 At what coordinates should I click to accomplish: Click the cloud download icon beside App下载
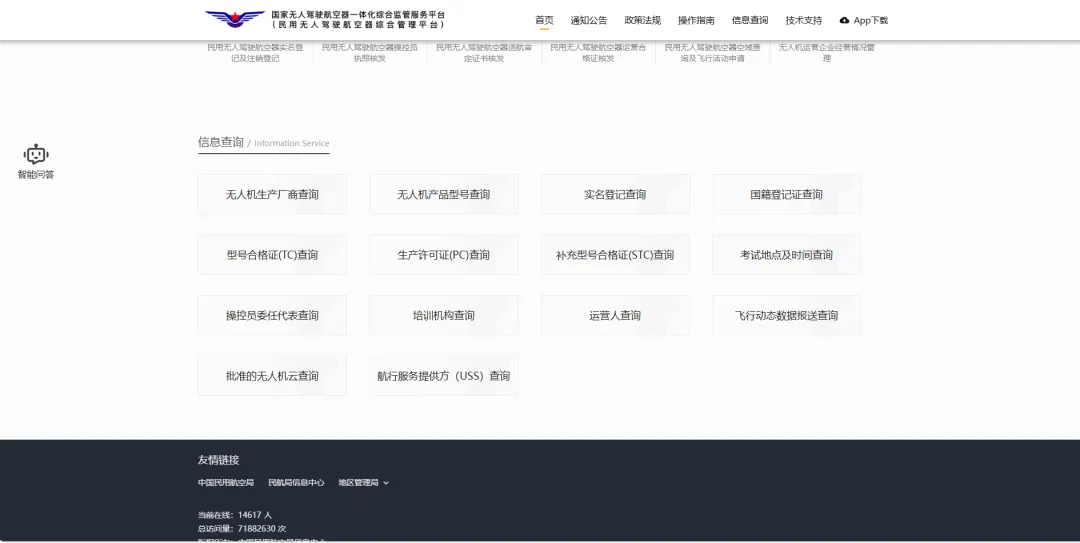pyautogui.click(x=844, y=21)
